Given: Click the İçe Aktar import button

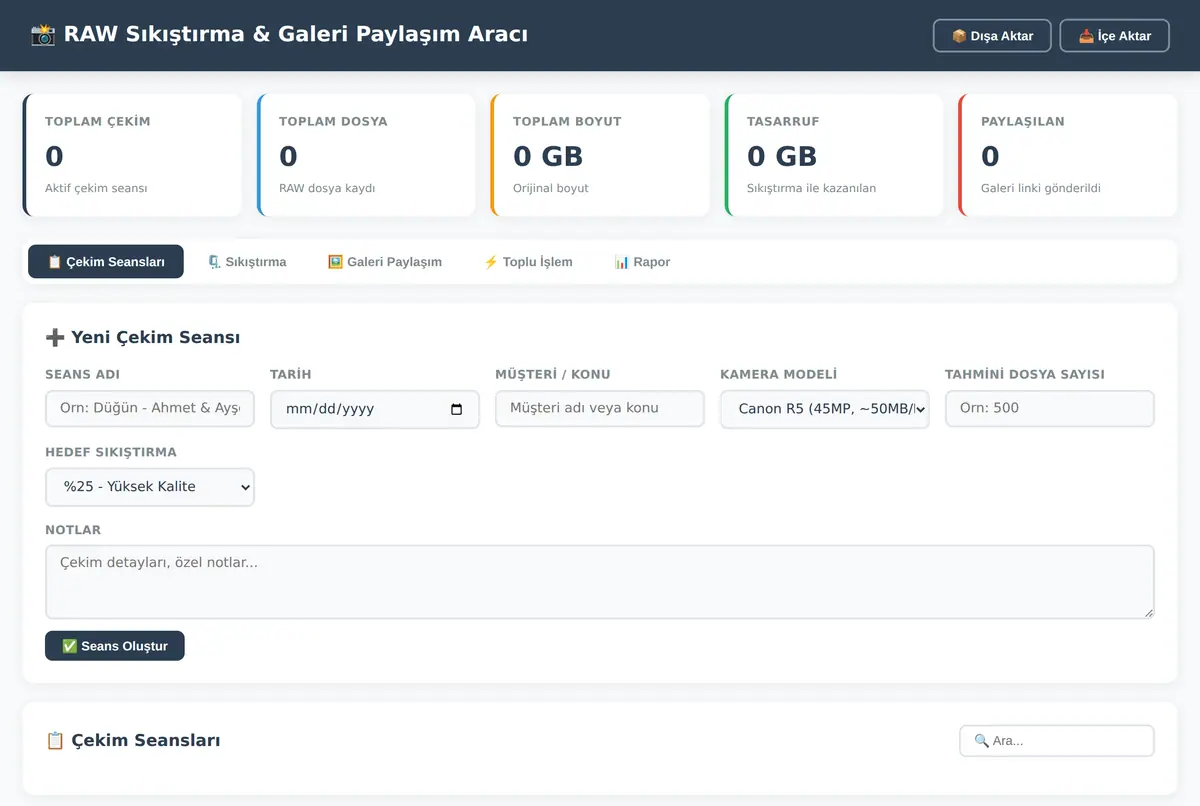Looking at the screenshot, I should point(1115,36).
